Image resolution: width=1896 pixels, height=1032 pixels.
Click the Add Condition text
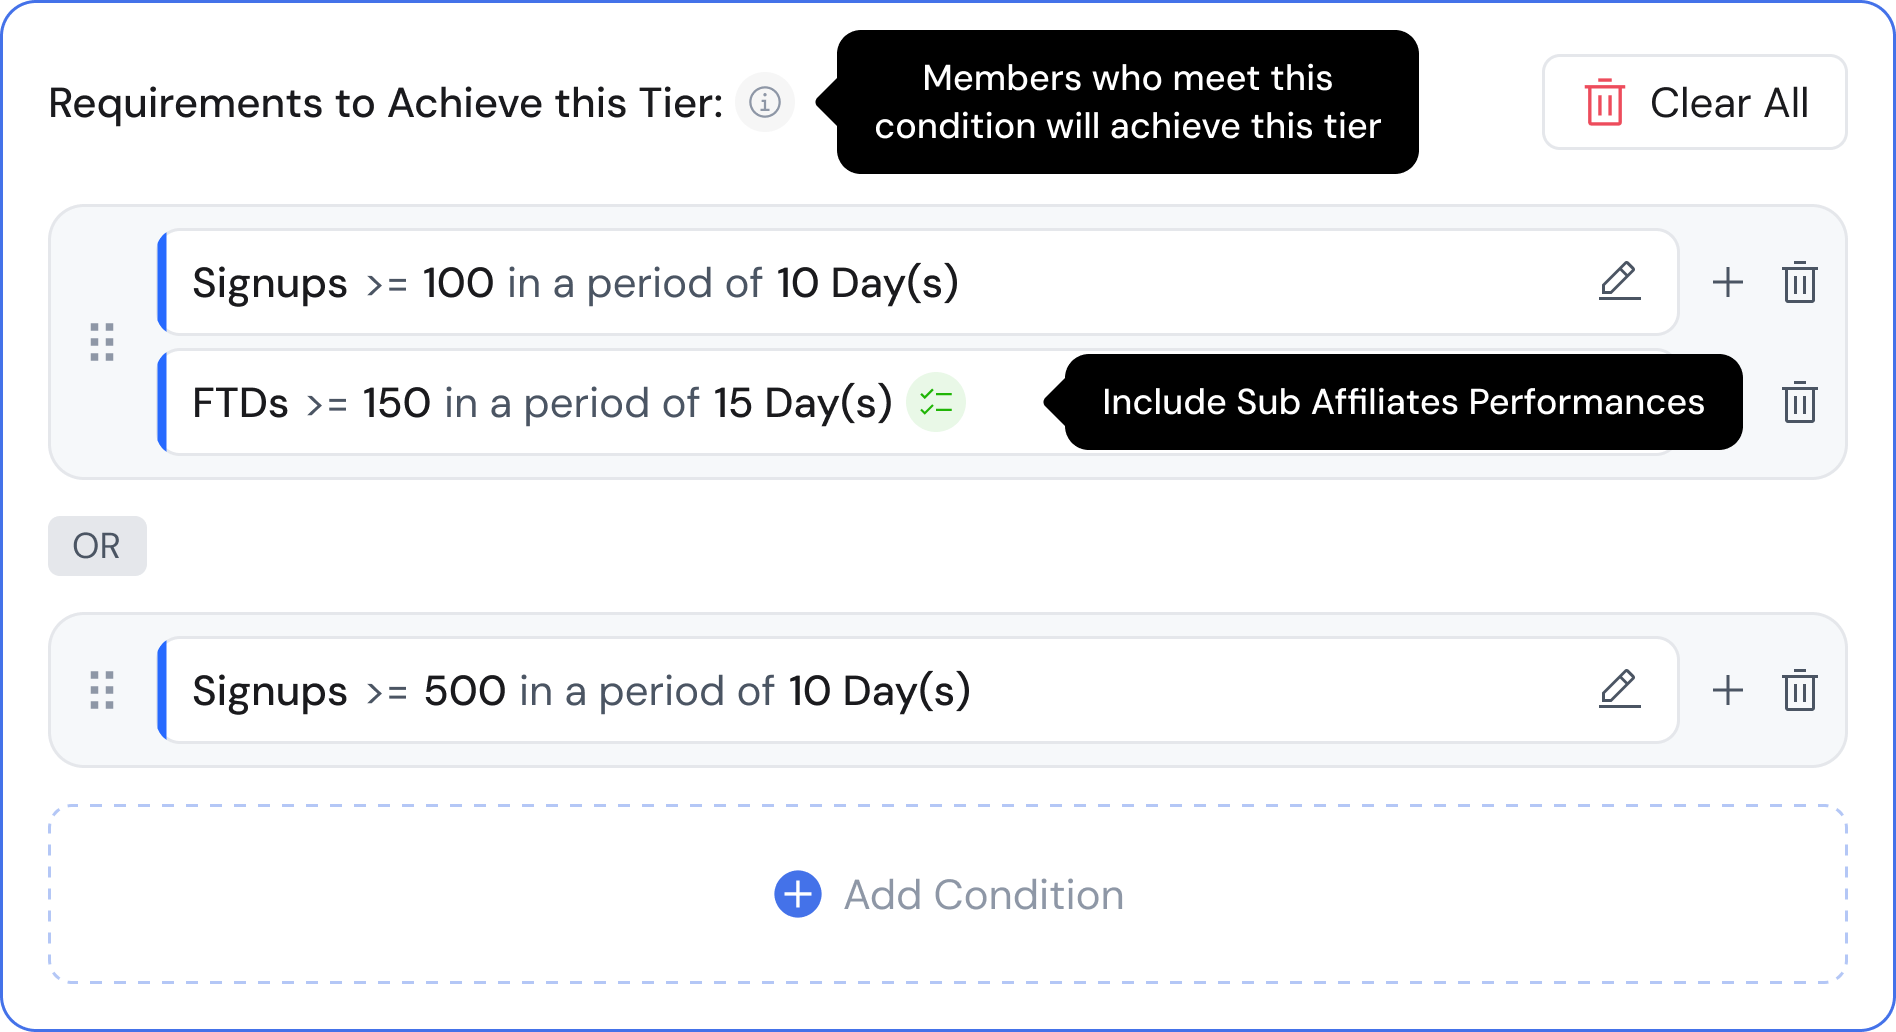point(983,895)
